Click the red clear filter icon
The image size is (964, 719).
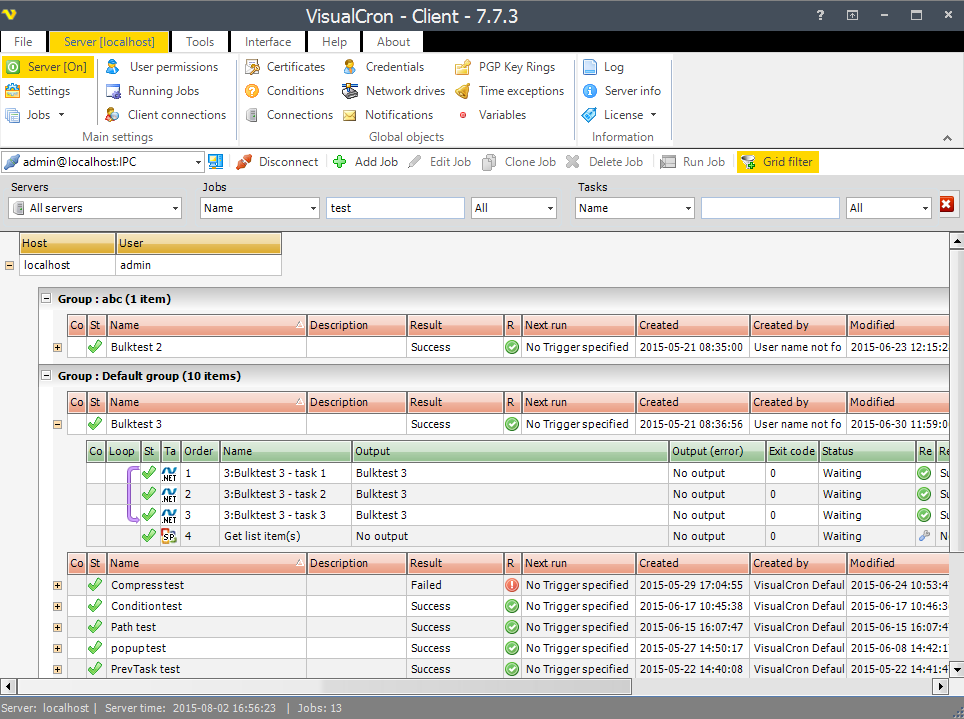(946, 205)
